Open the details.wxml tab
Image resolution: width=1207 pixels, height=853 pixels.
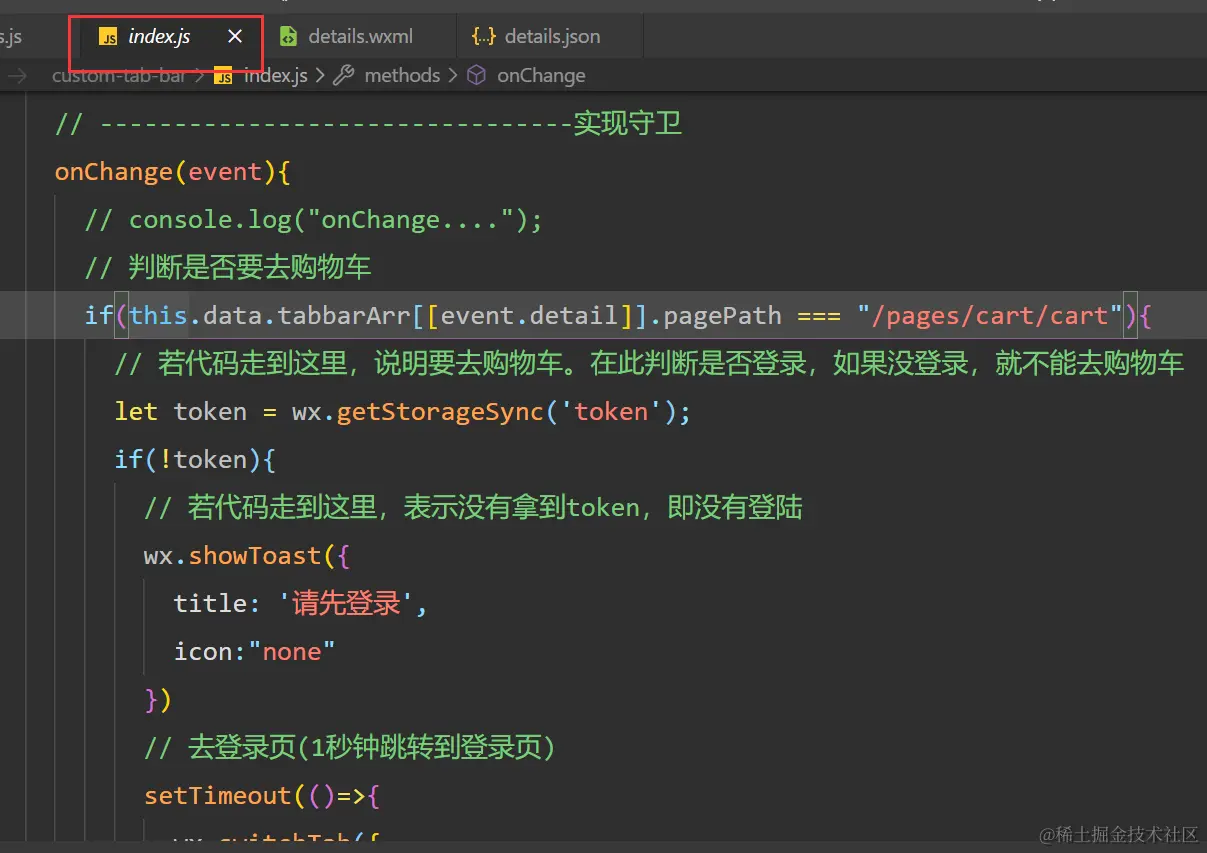360,37
